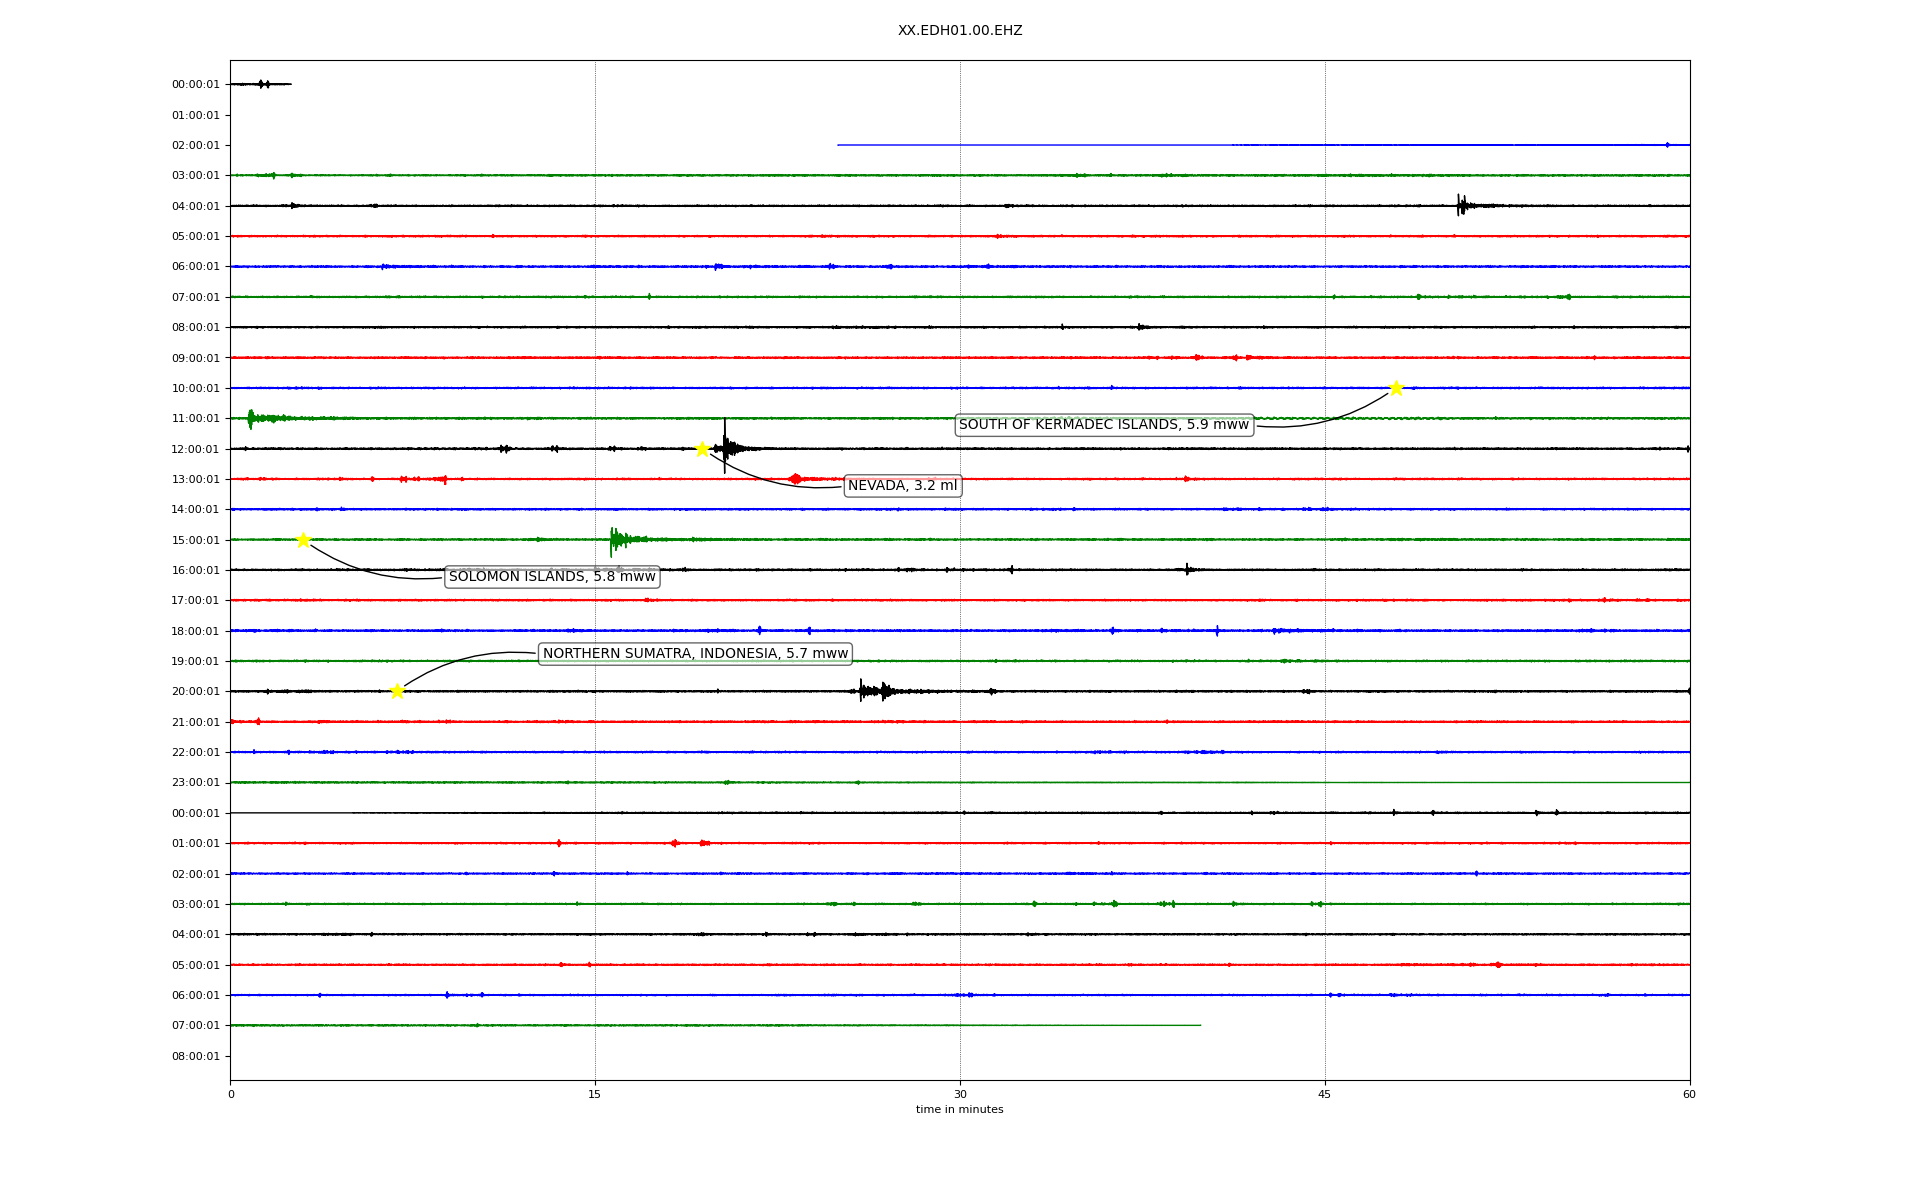This screenshot has width=1920, height=1200.
Task: Select the SOUTH OF KERMADEC ISLANDS annotation label
Action: (x=1103, y=425)
